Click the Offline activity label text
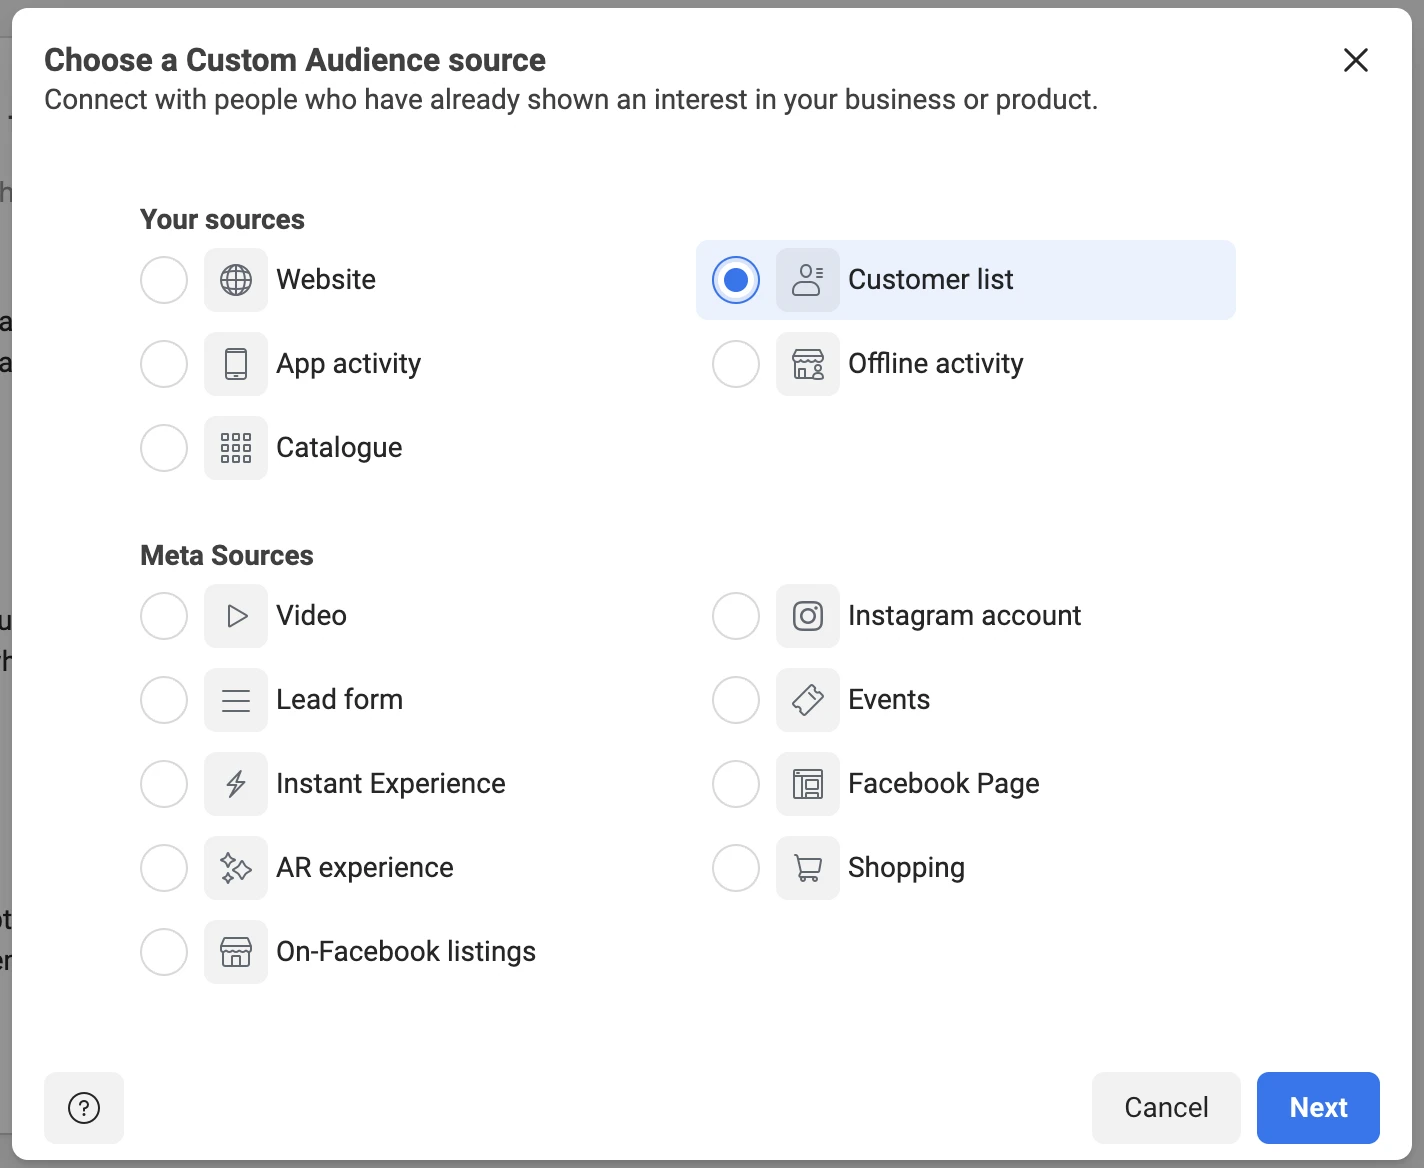The width and height of the screenshot is (1424, 1168). click(935, 364)
